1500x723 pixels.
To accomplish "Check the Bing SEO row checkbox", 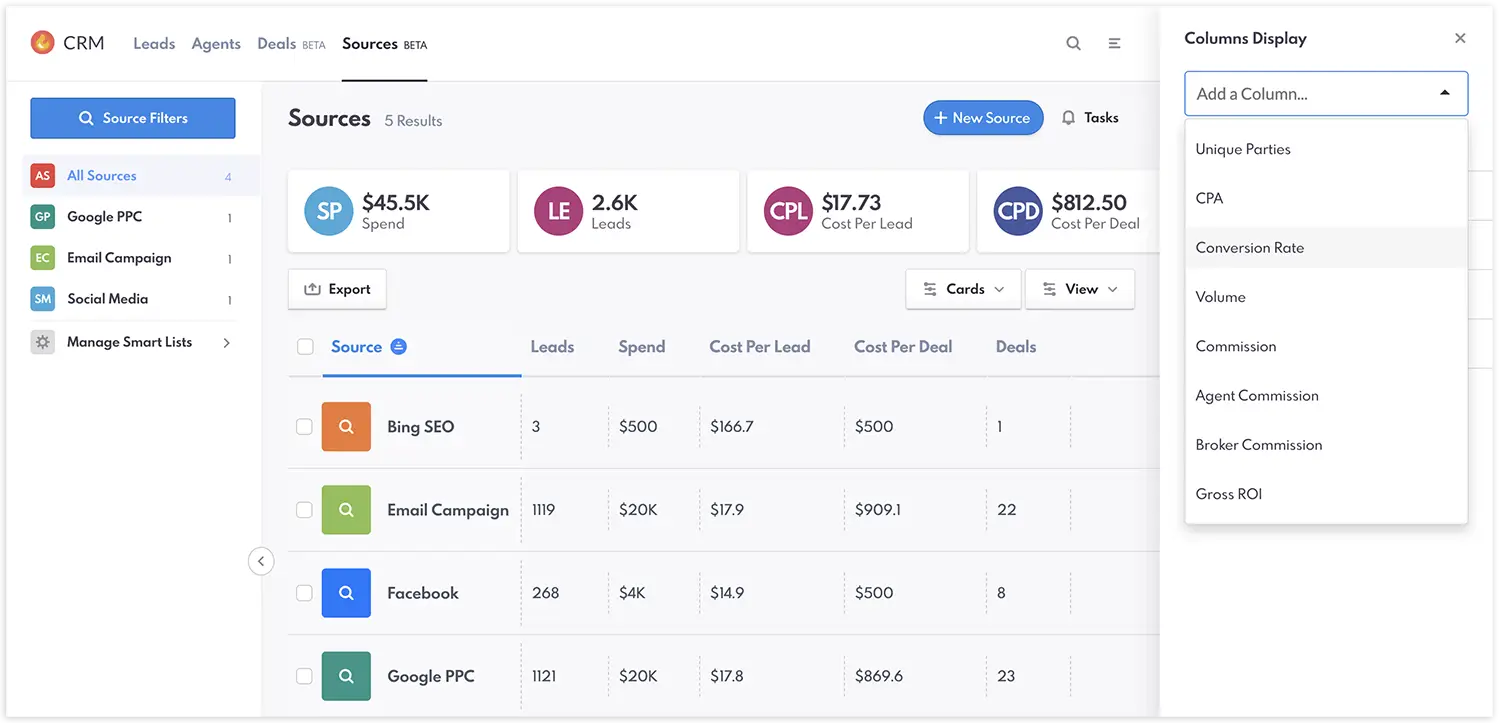I will click(304, 427).
